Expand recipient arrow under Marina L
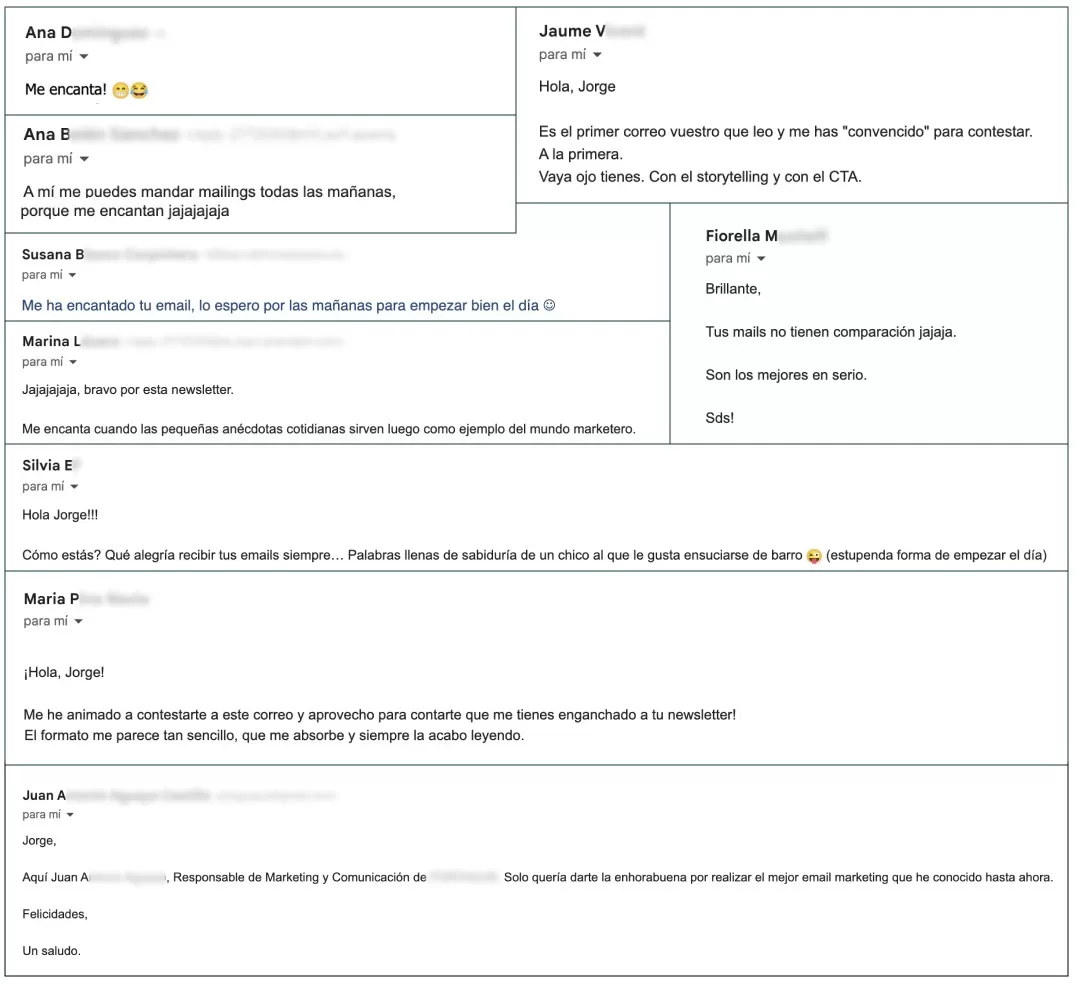 tap(73, 362)
